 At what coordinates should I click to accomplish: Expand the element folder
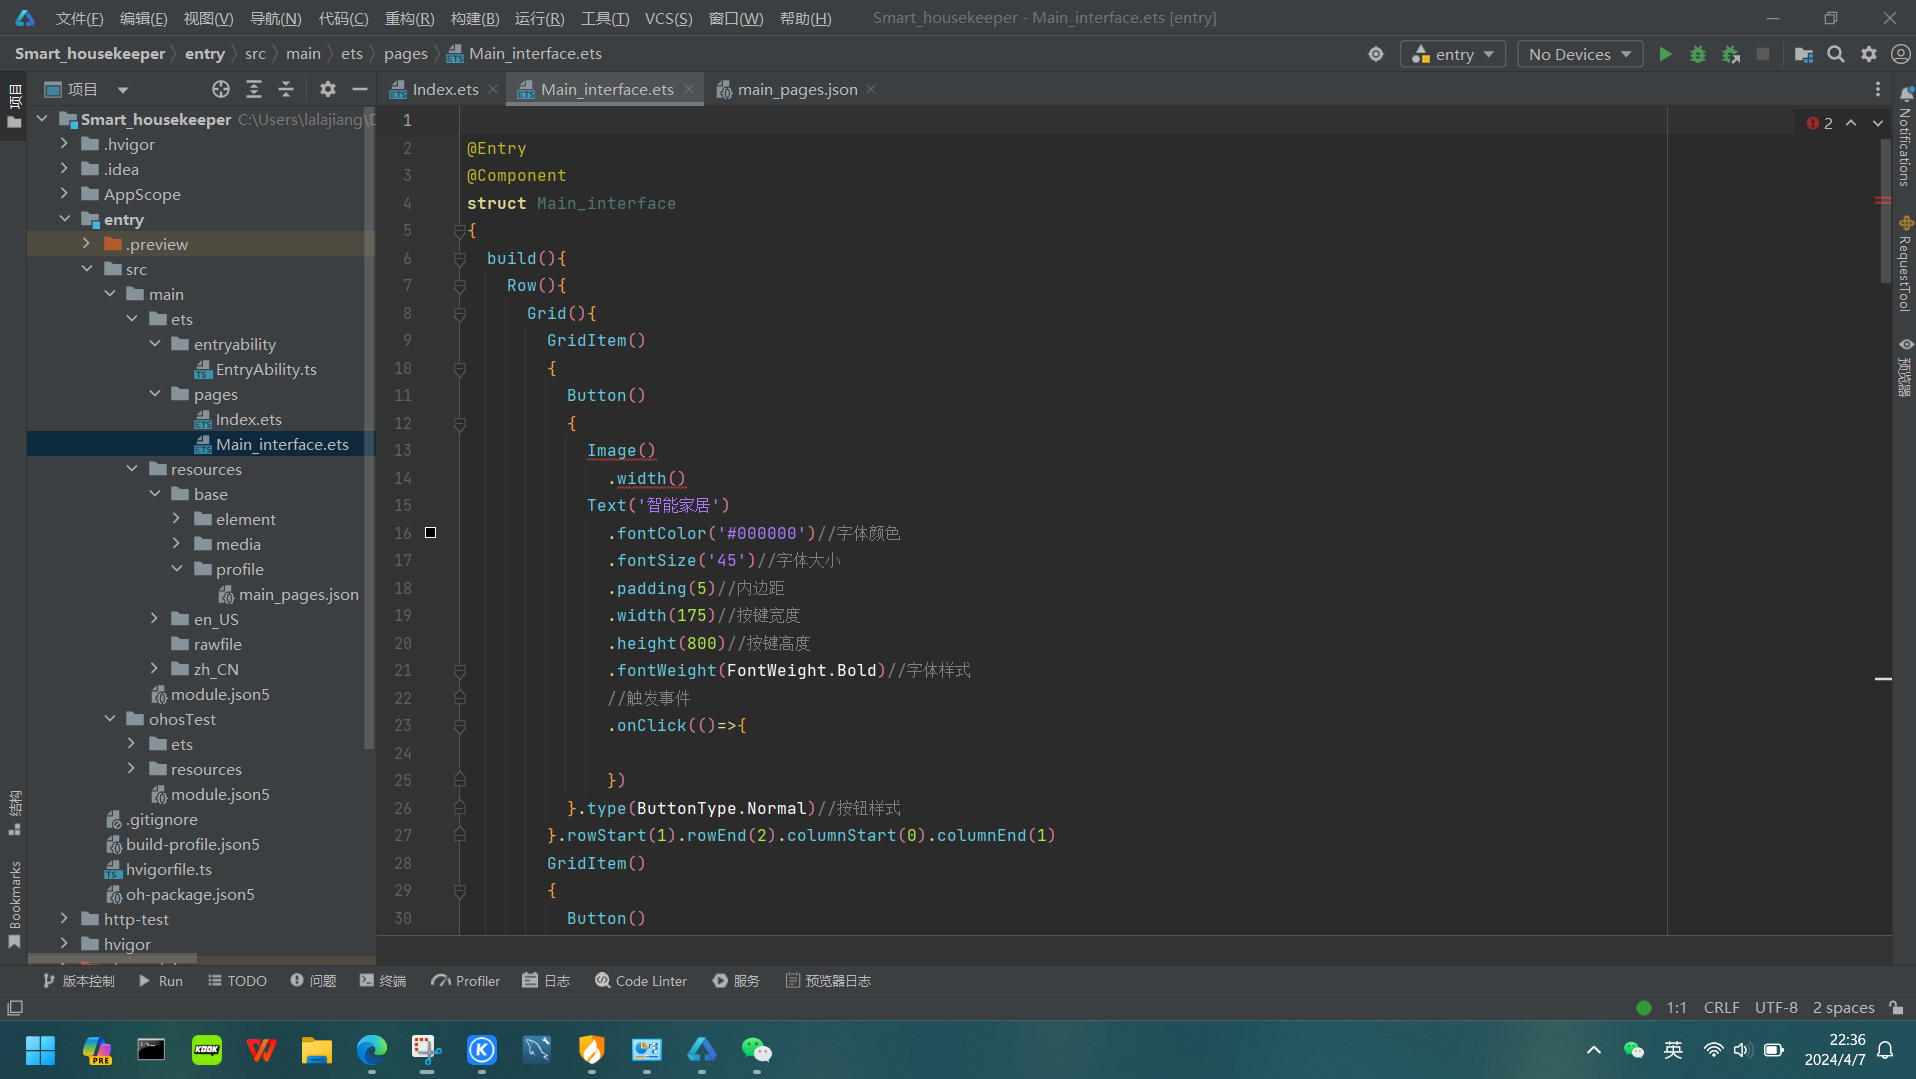pyautogui.click(x=177, y=519)
